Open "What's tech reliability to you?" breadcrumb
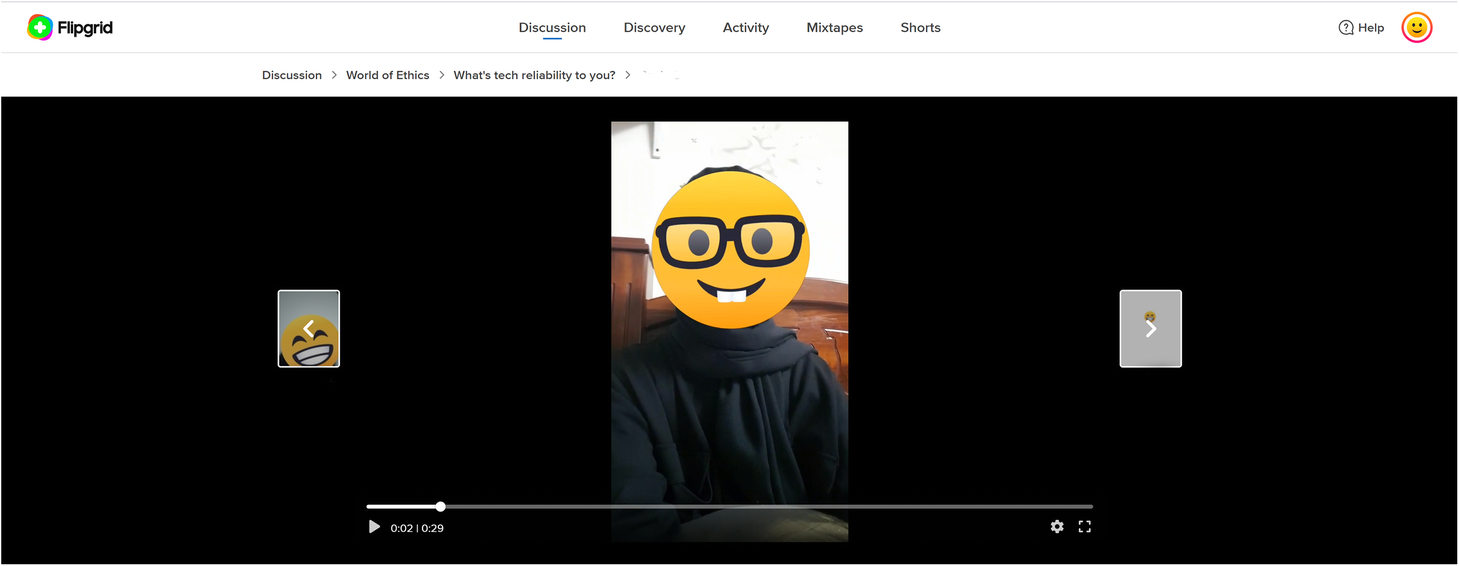 [534, 75]
